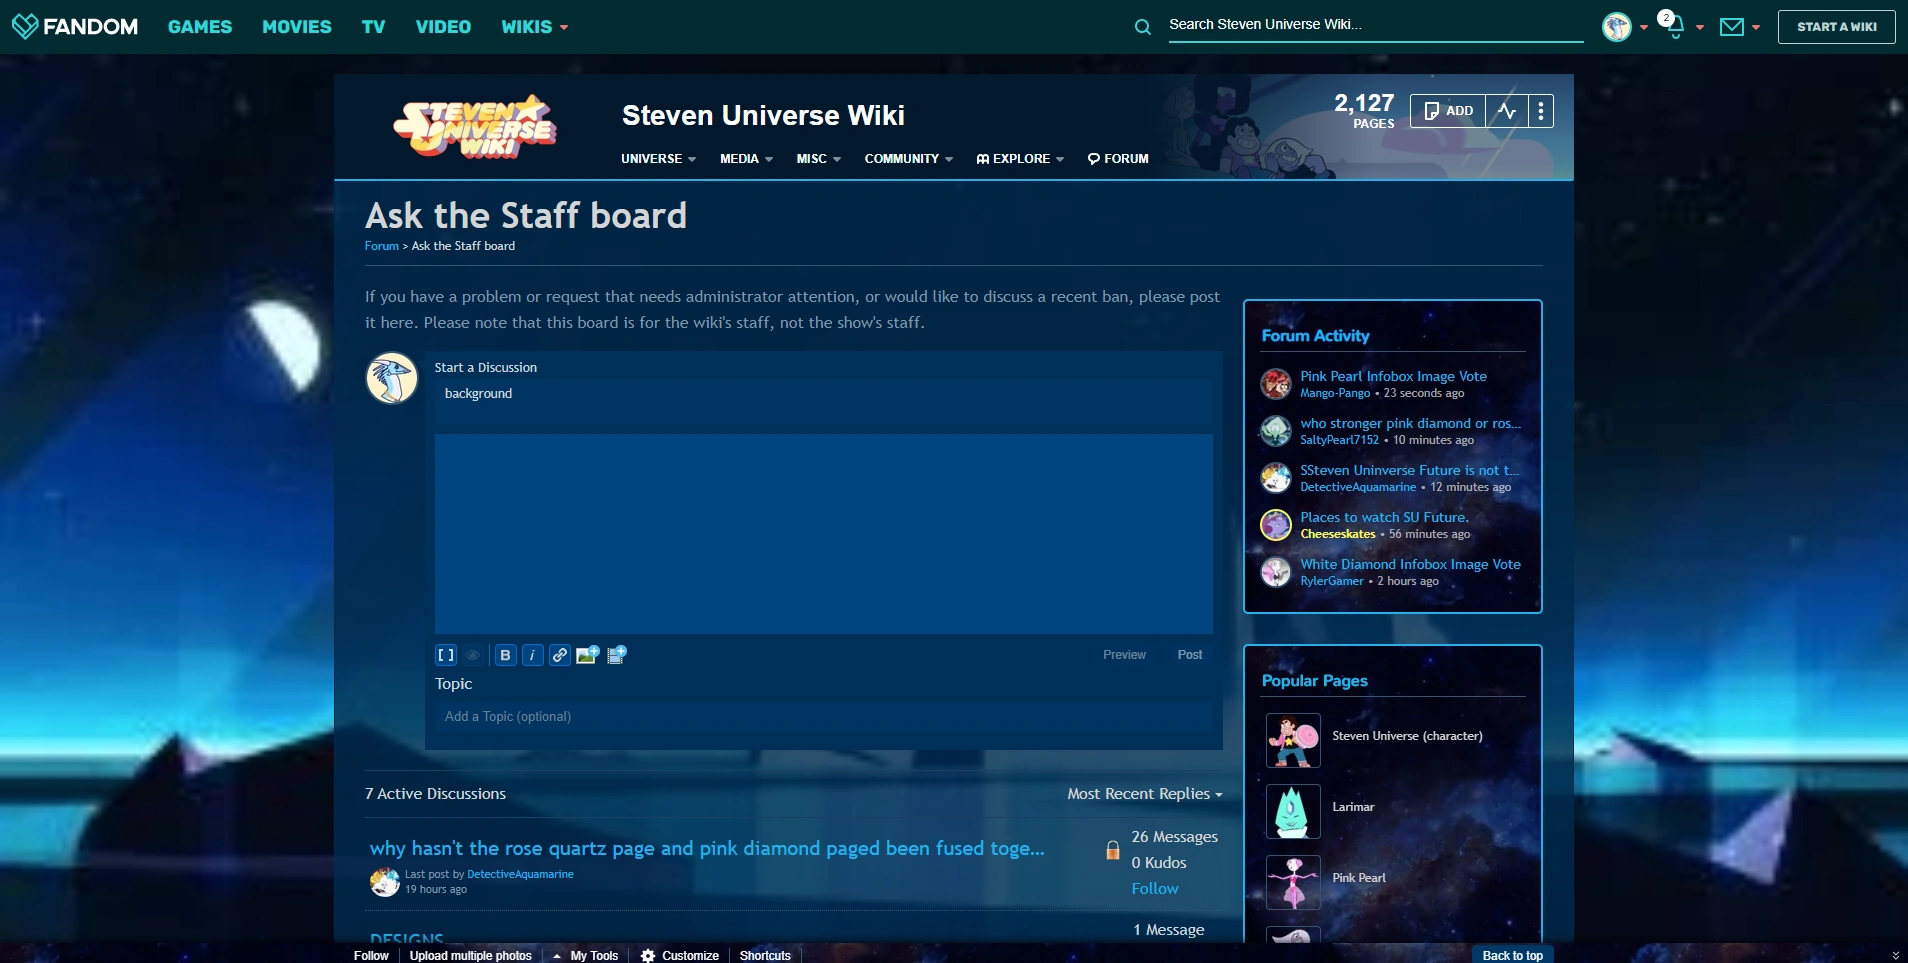The image size is (1908, 963).
Task: Click the search magnifier icon
Action: click(1142, 27)
